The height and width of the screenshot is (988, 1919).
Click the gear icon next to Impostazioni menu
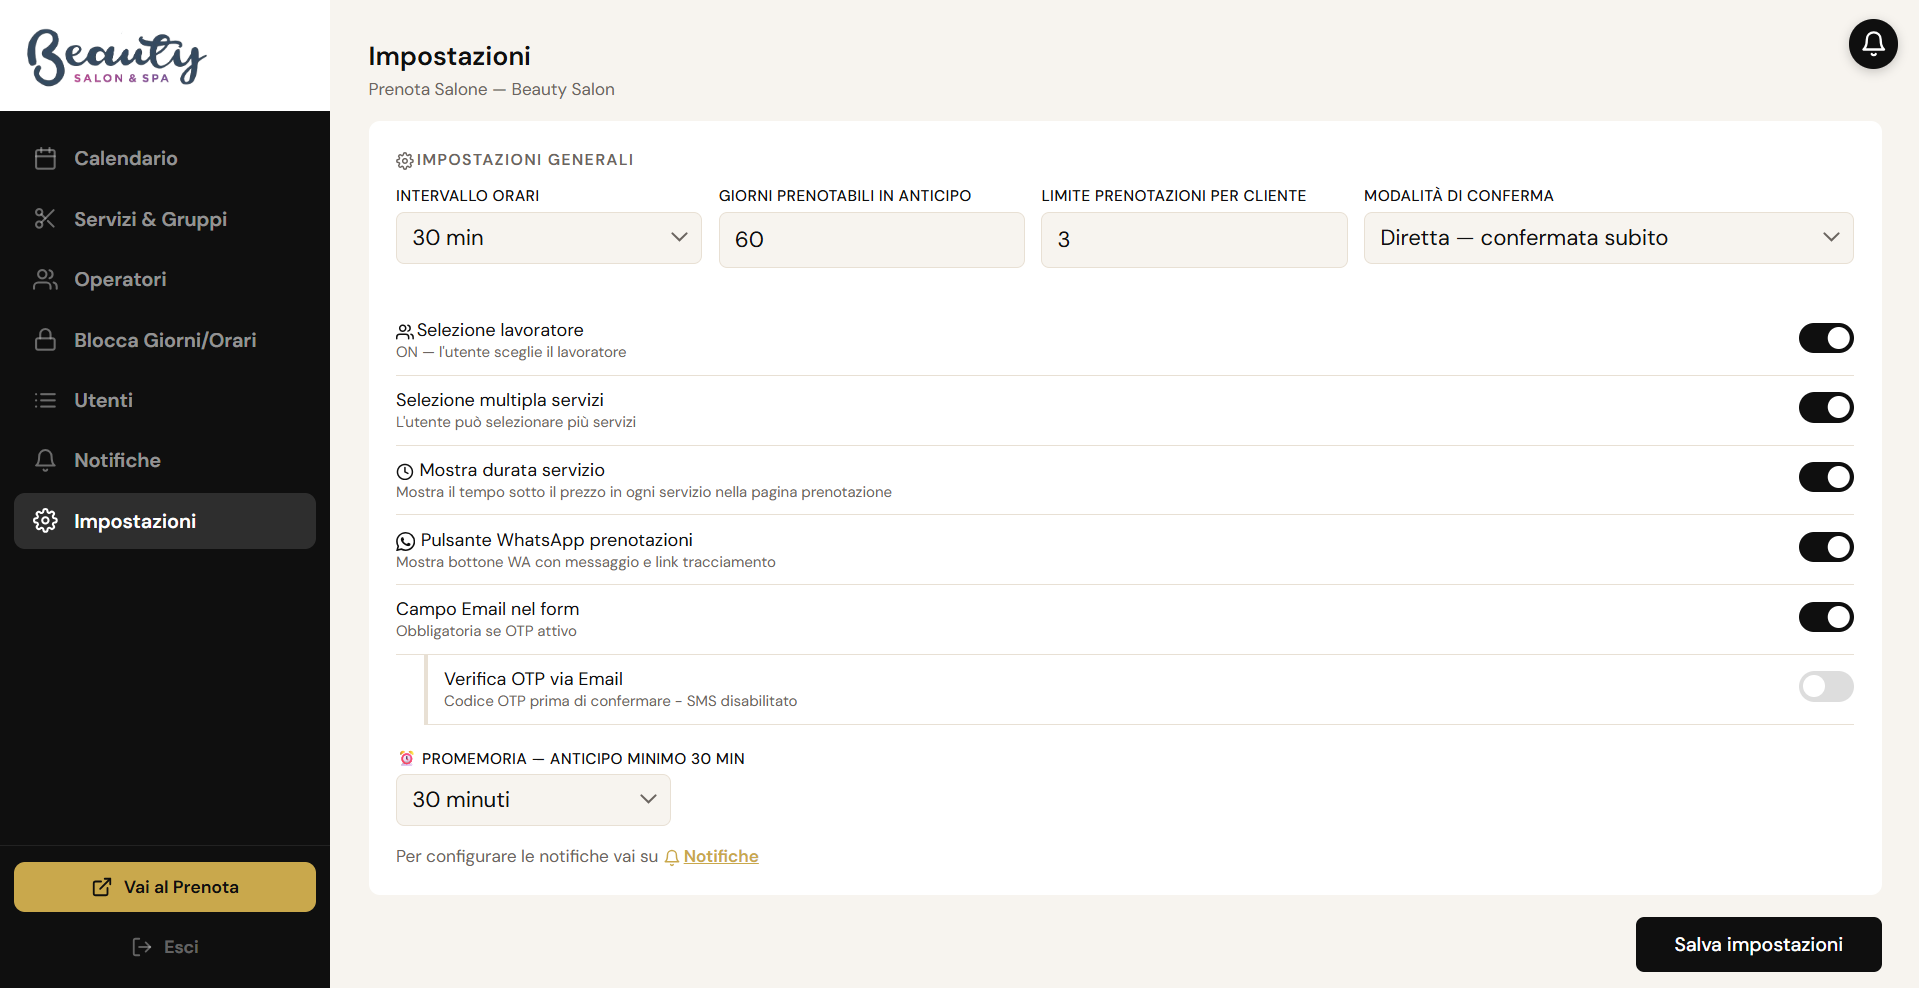coord(45,521)
